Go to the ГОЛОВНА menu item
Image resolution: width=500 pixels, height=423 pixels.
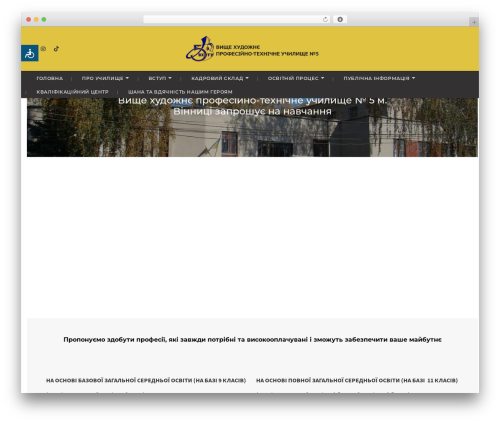point(50,78)
